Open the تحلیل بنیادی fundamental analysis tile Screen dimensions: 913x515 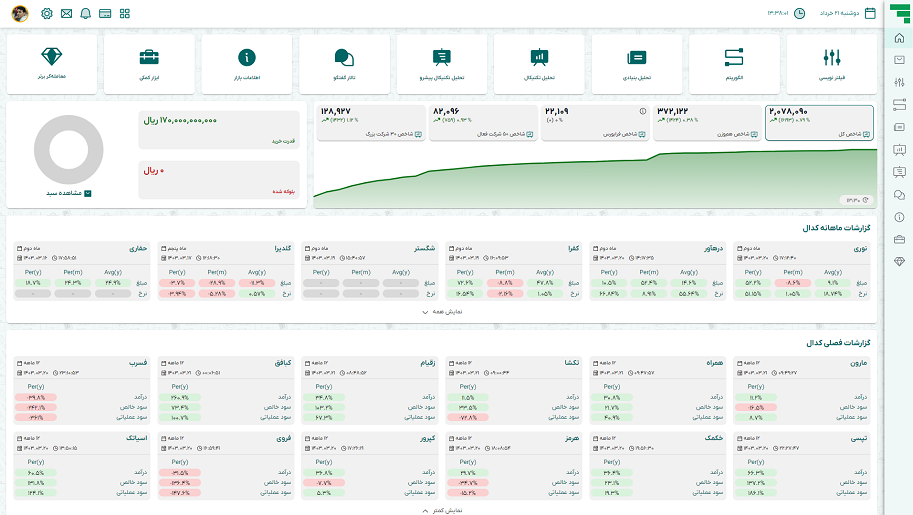[636, 64]
